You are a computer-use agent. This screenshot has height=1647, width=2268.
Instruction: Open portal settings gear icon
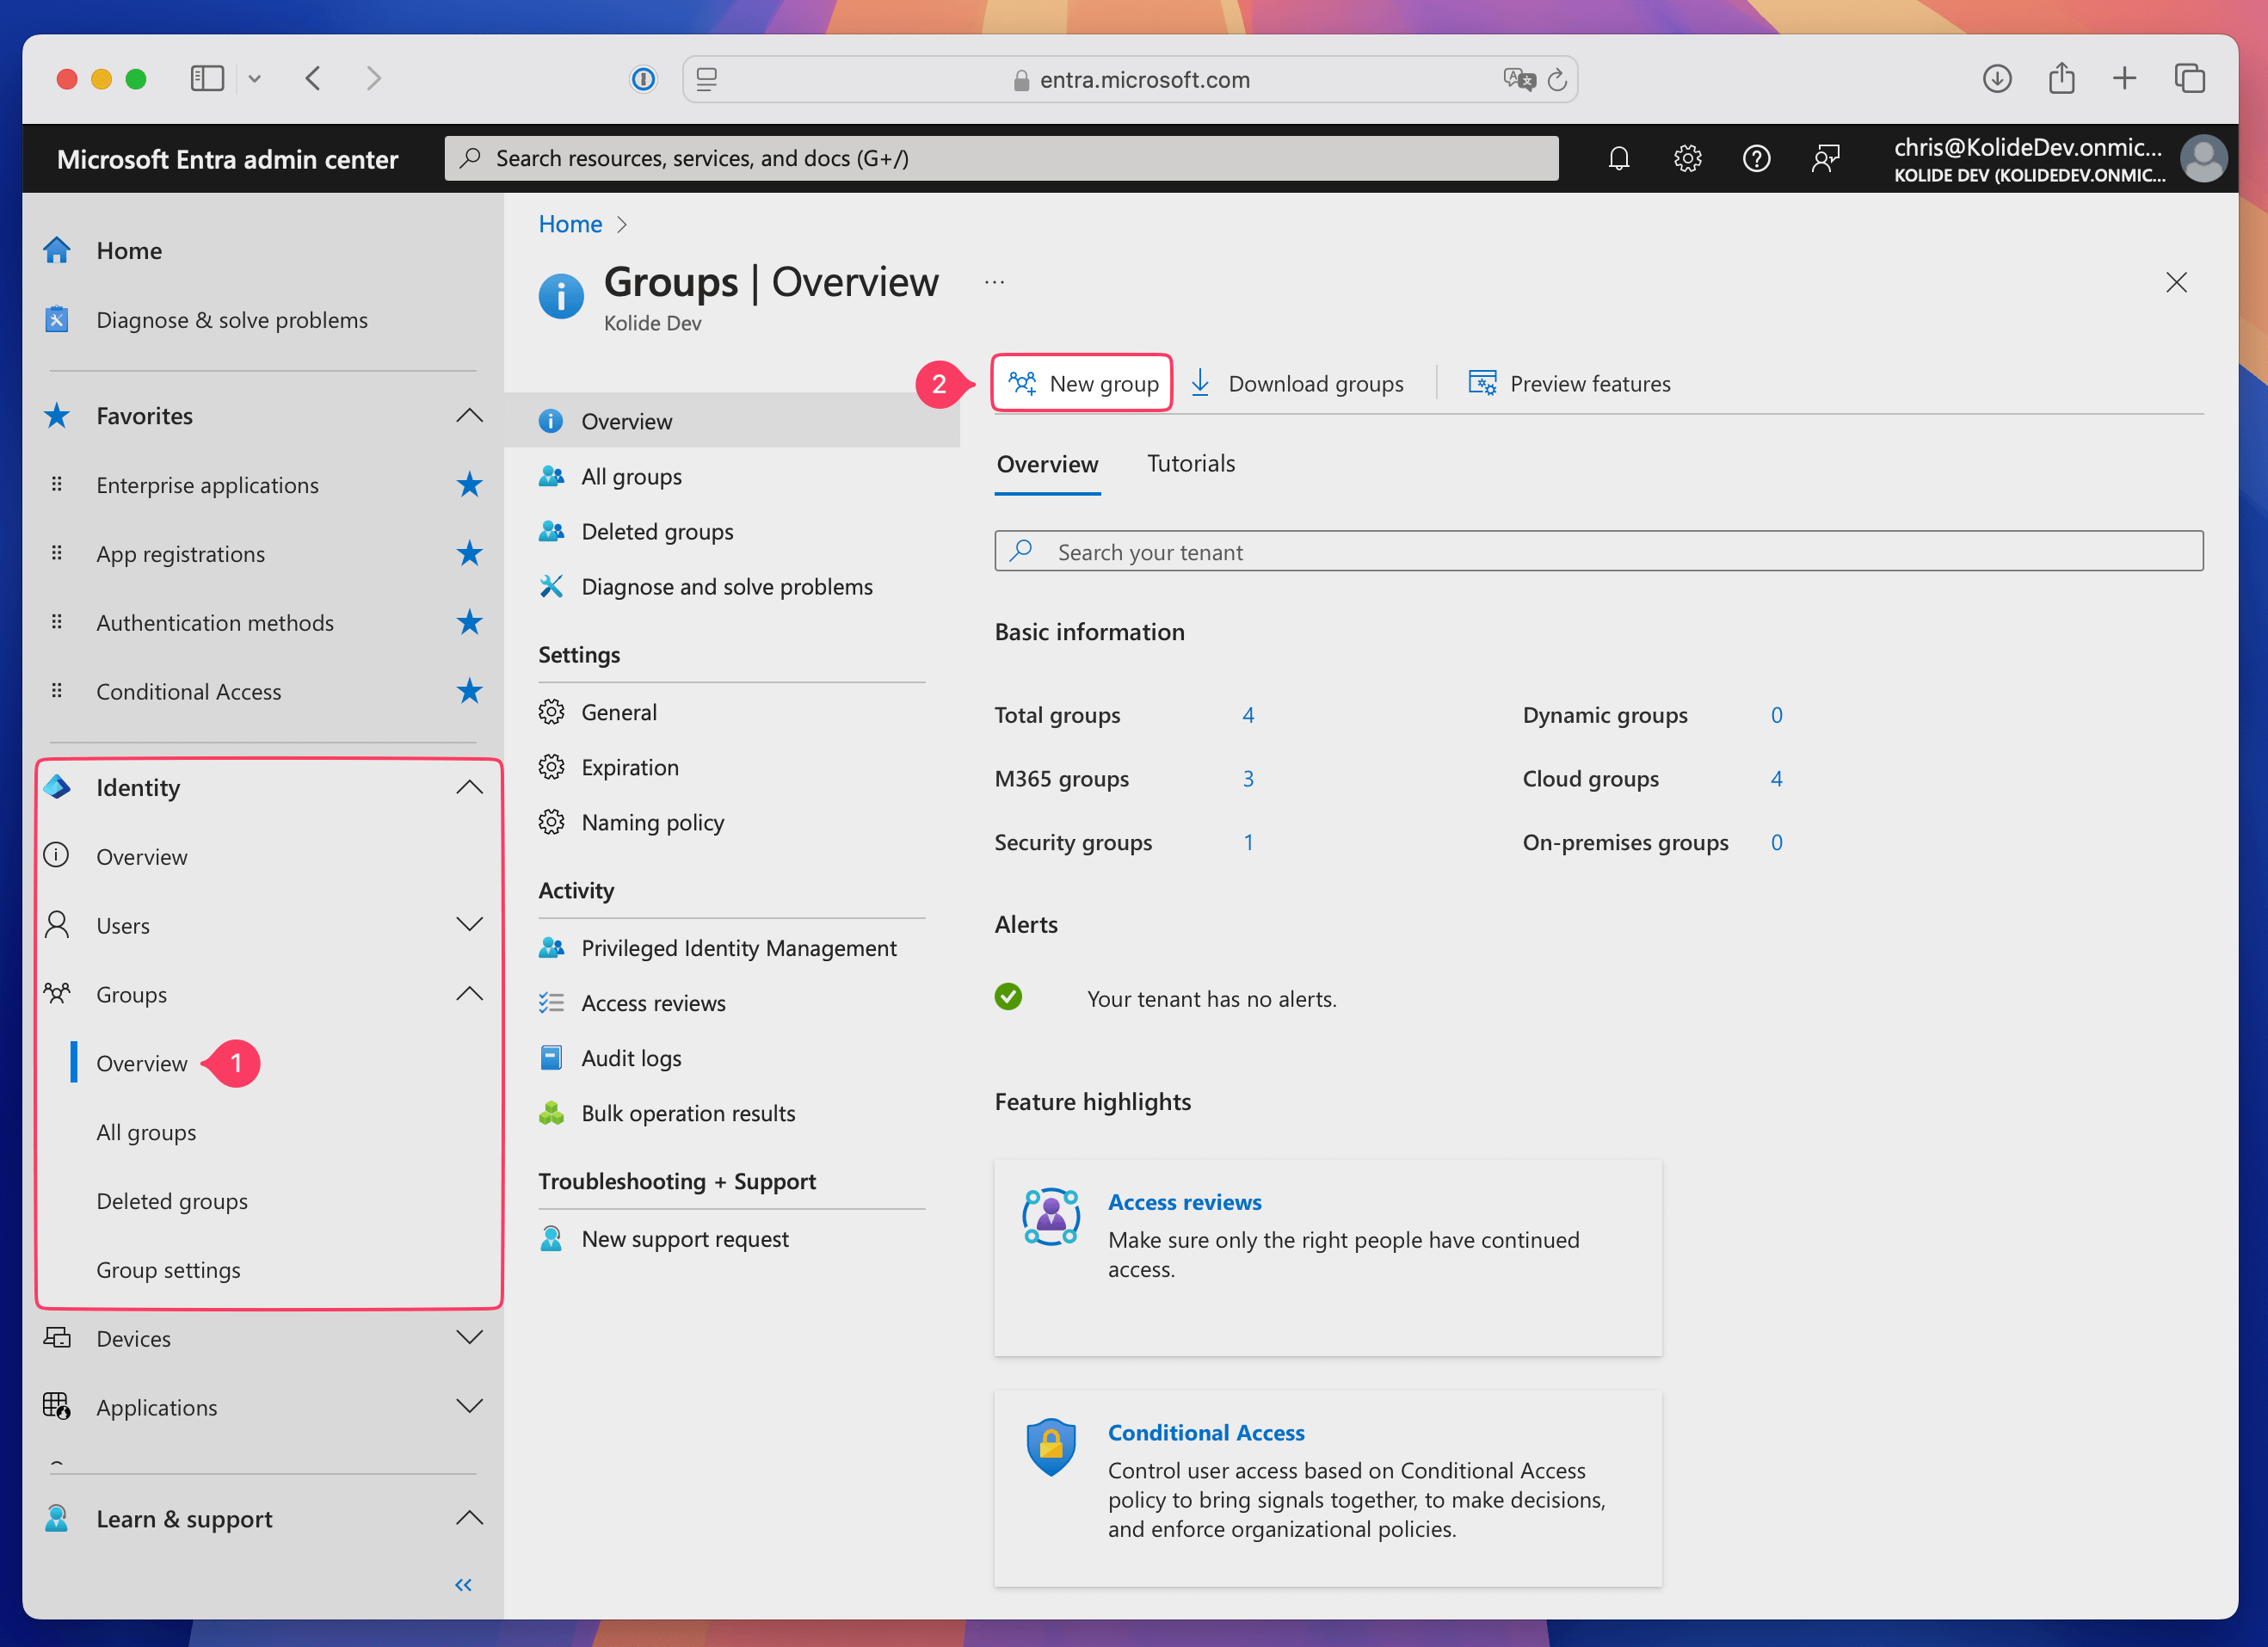1687,158
